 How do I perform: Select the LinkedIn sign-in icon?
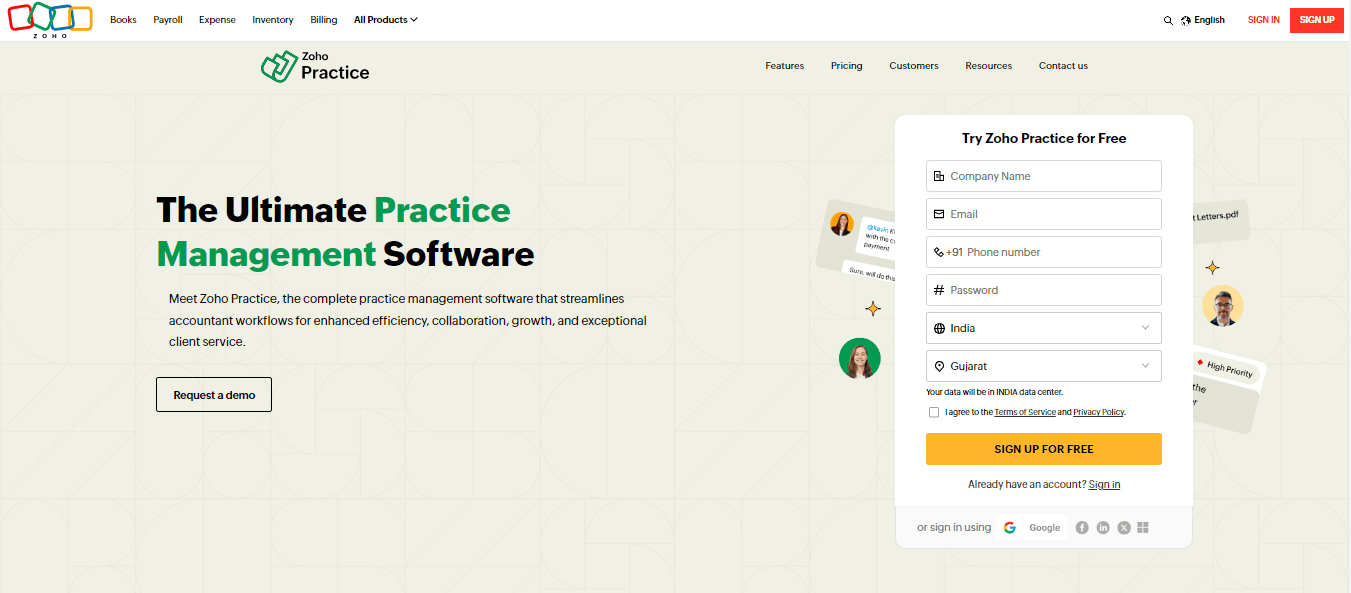1103,527
